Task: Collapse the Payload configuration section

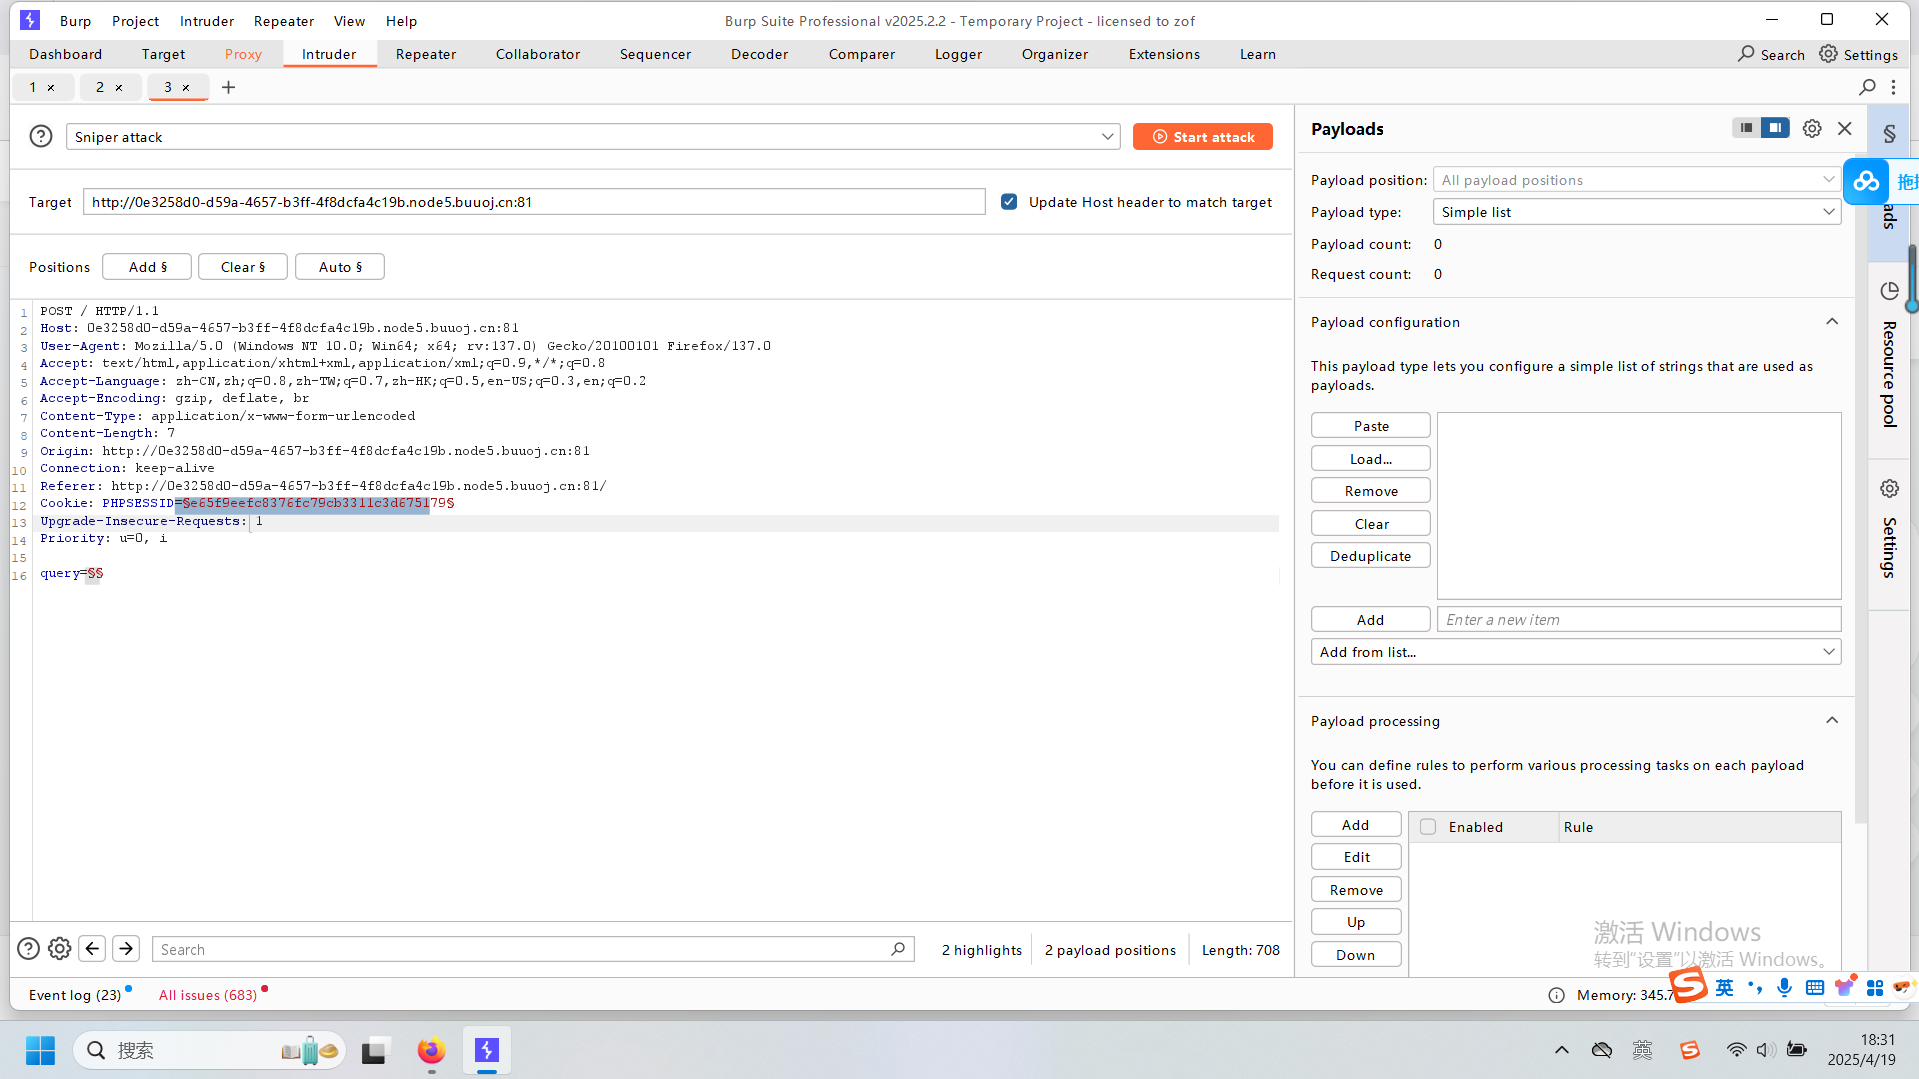Action: point(1832,322)
